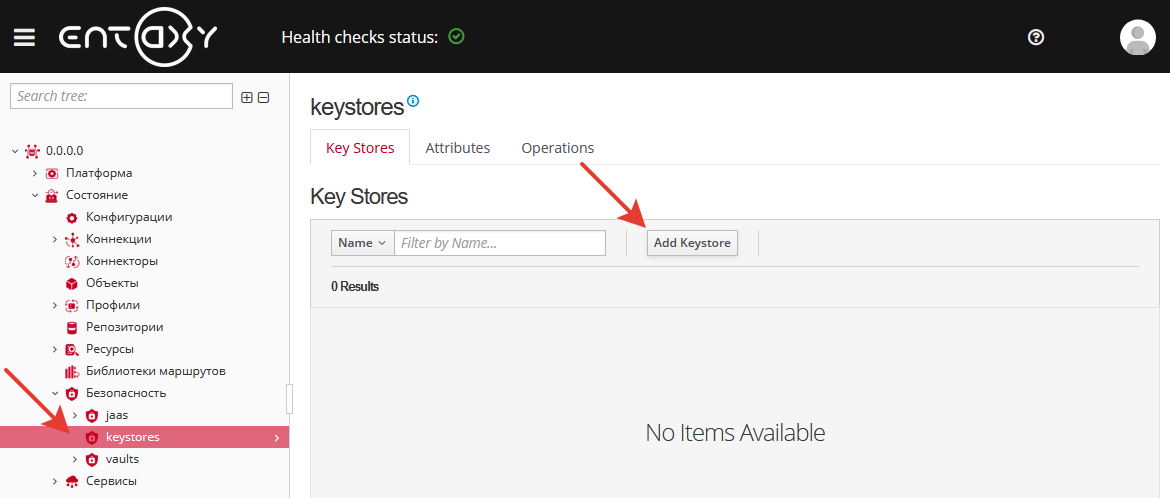Select Объекты in the tree
Viewport: 1170px width, 498px height.
(112, 284)
